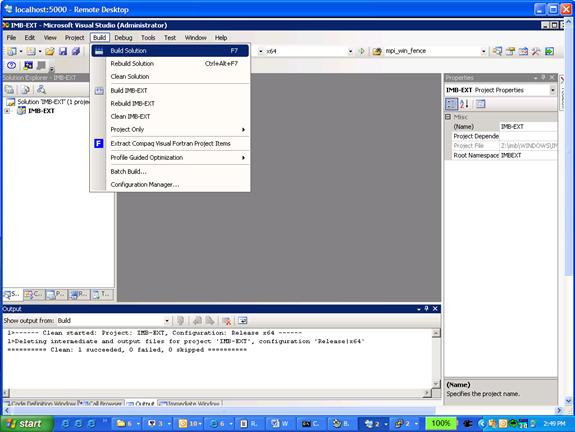Collapse the Misc category in Properties
575x432 pixels.
[448, 117]
